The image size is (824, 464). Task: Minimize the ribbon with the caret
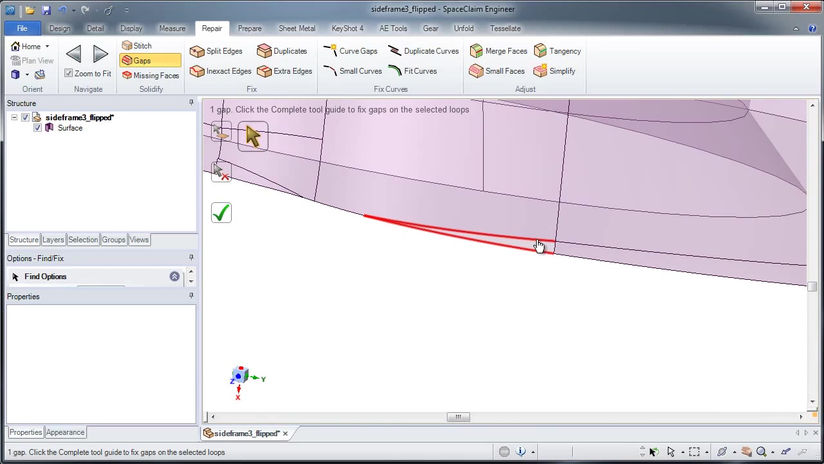click(x=796, y=28)
